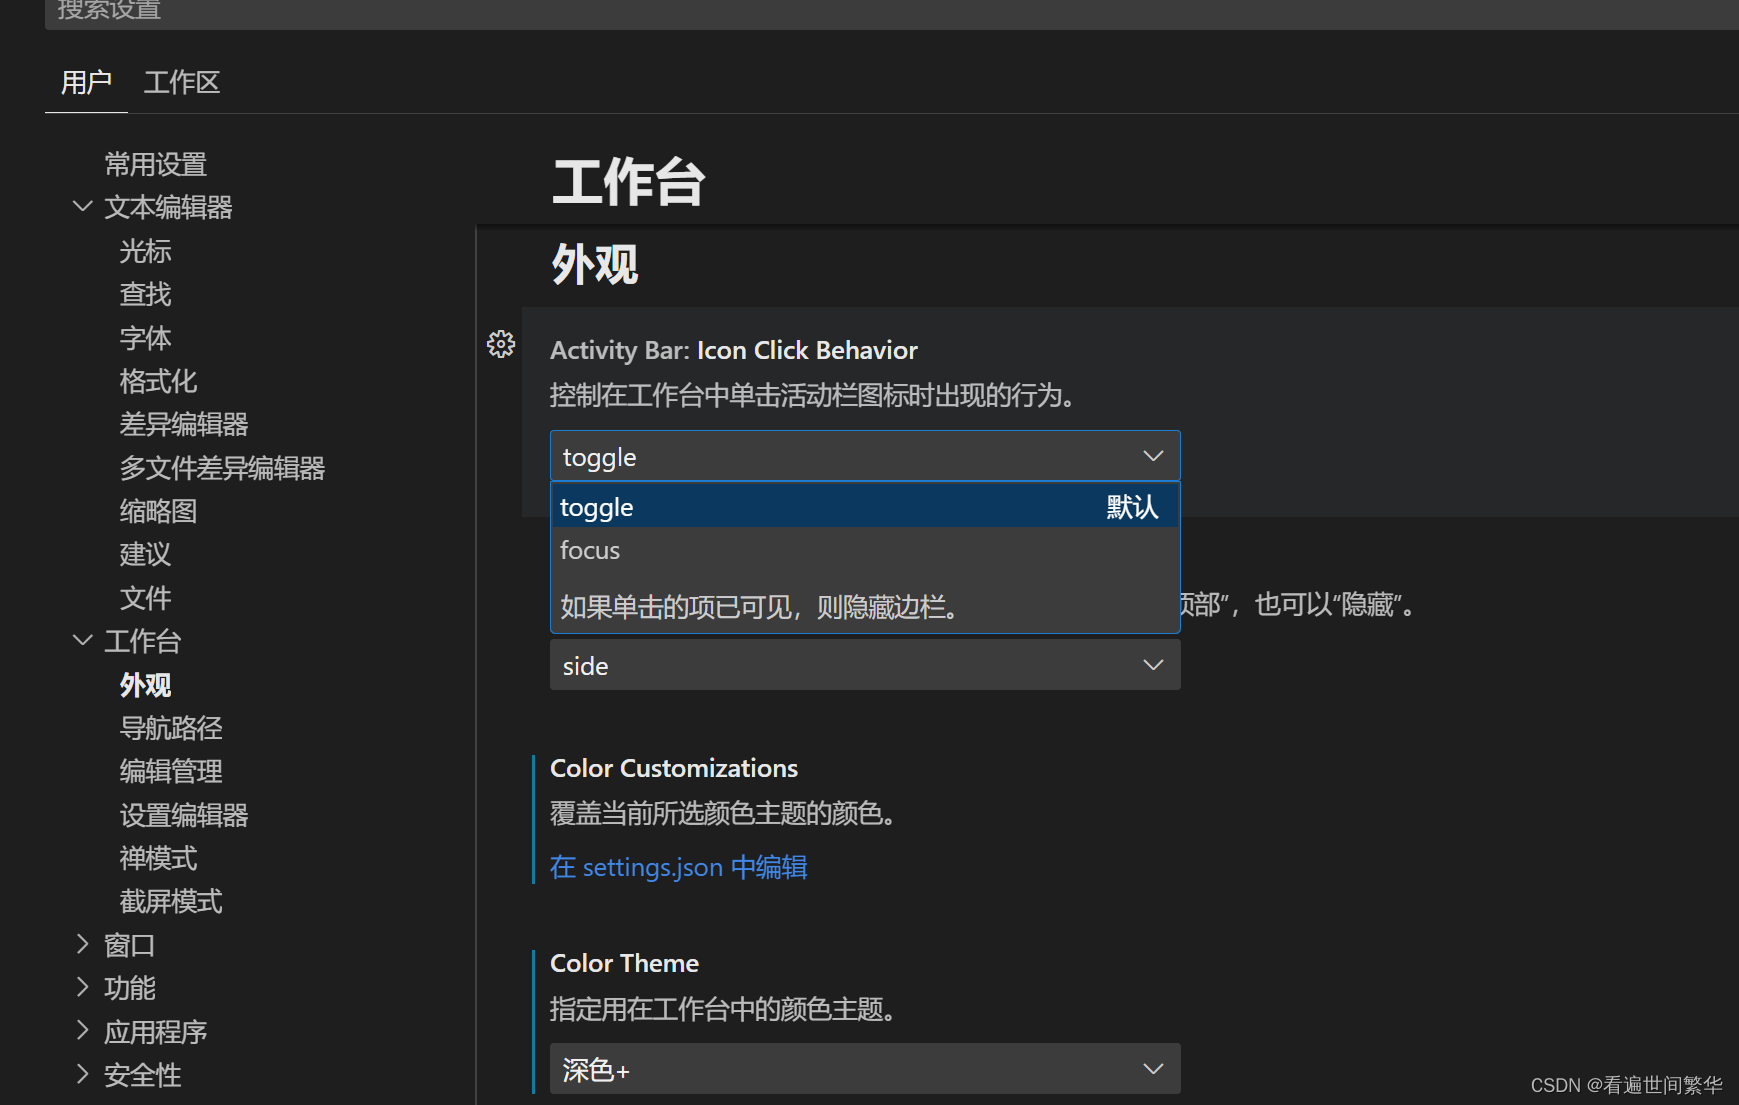Collapse the 工作台 tree section chevron
The image size is (1739, 1105).
point(83,640)
